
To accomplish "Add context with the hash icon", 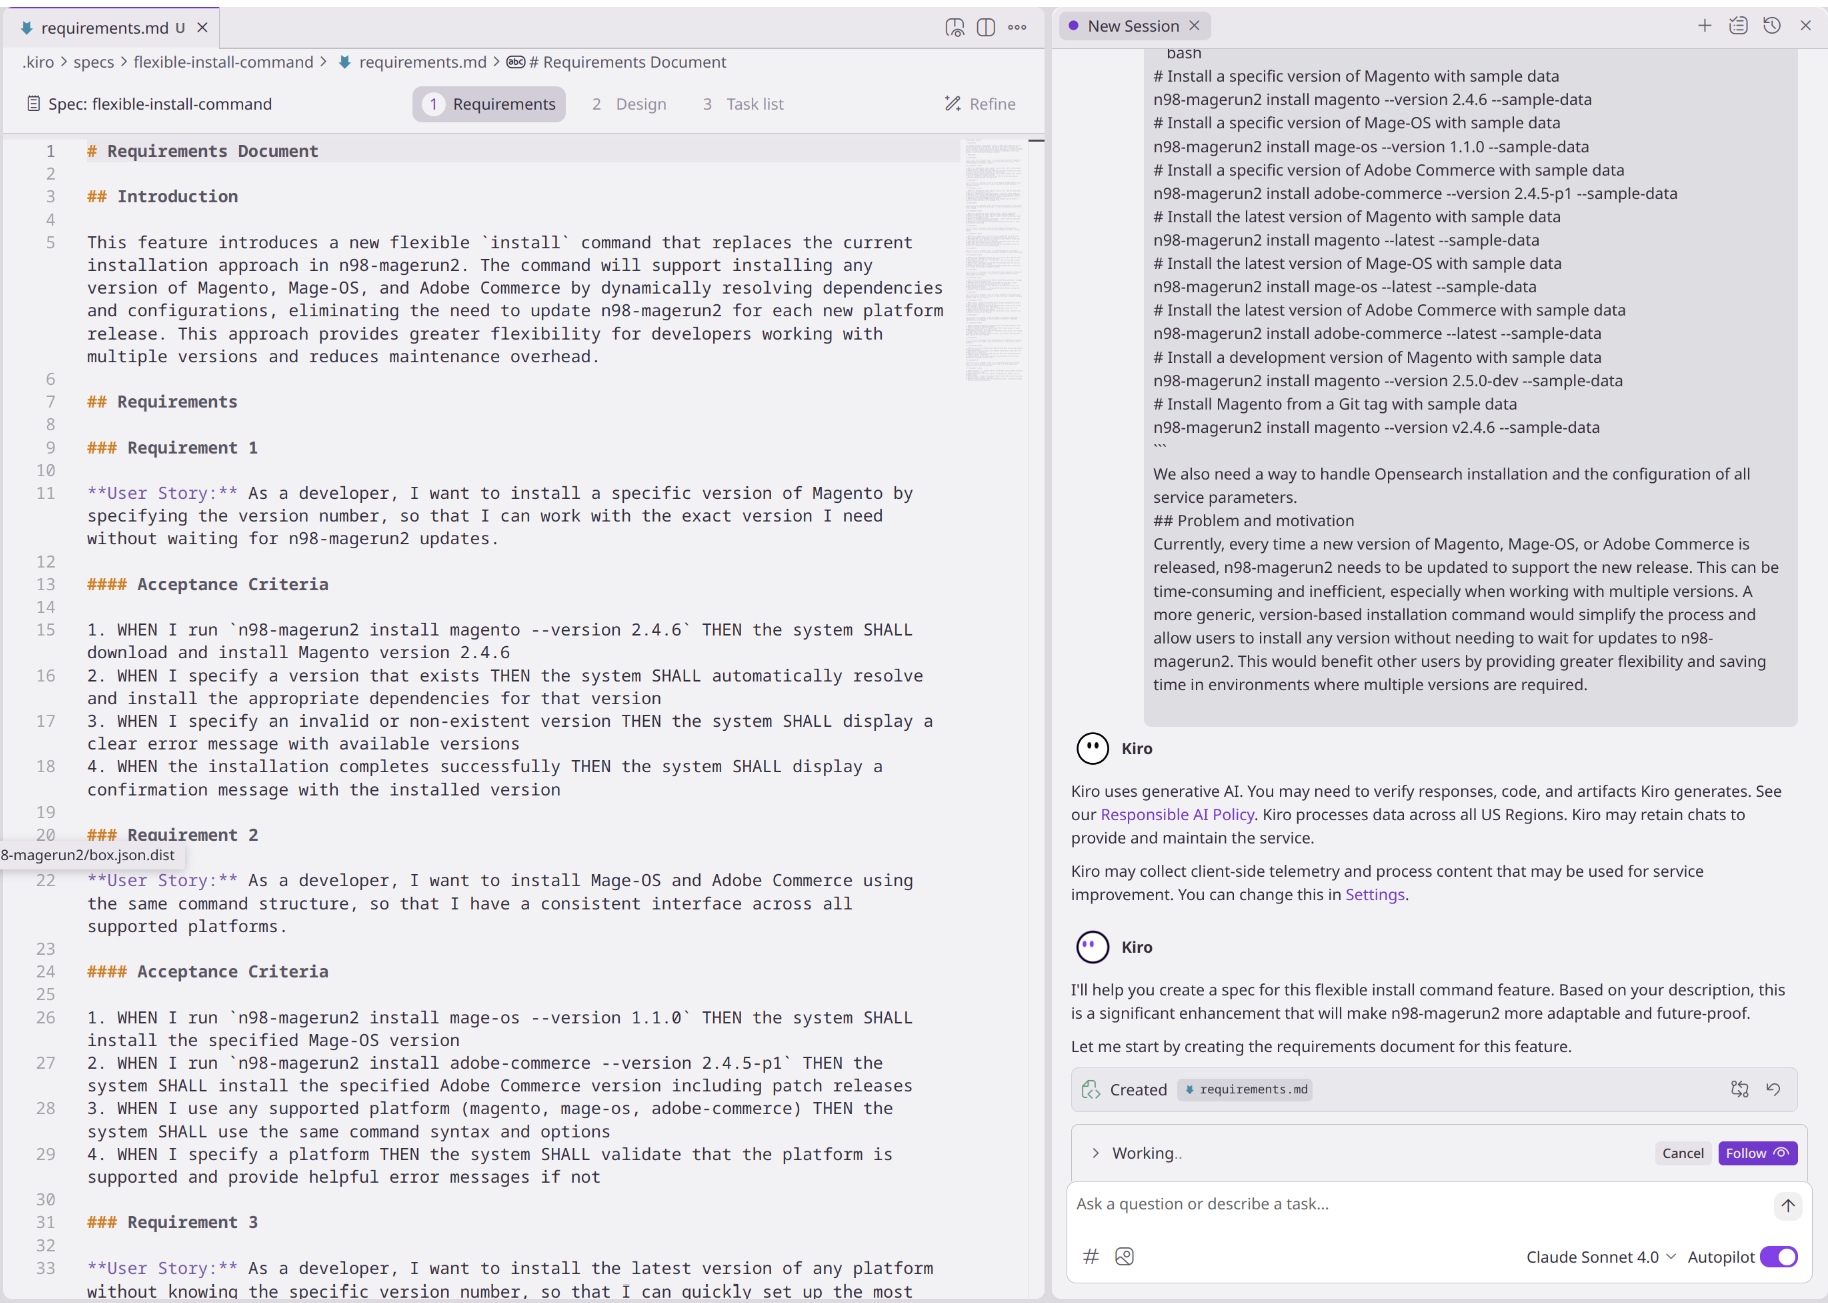I will [1091, 1257].
